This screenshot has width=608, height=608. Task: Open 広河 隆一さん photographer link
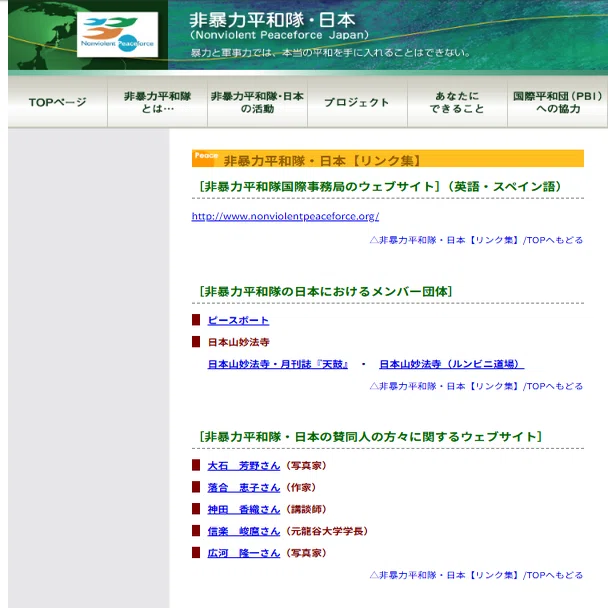tap(244, 553)
